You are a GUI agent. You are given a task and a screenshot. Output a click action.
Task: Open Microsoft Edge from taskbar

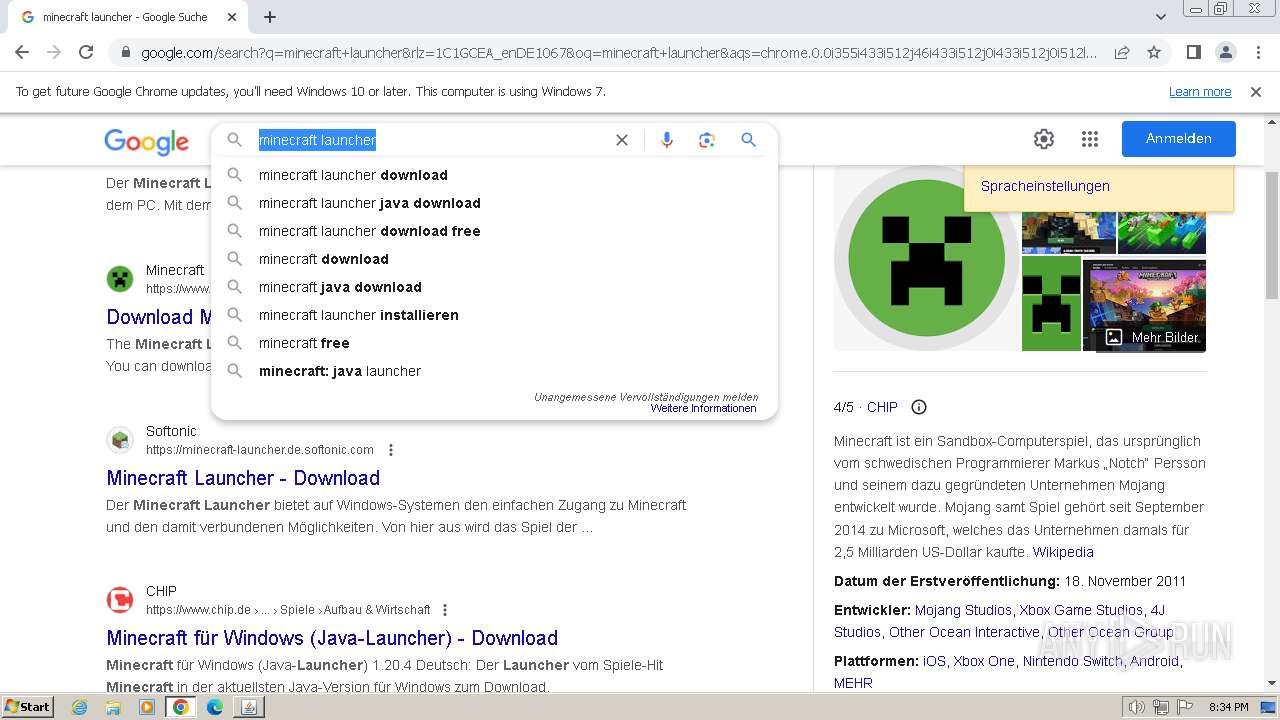pos(214,707)
